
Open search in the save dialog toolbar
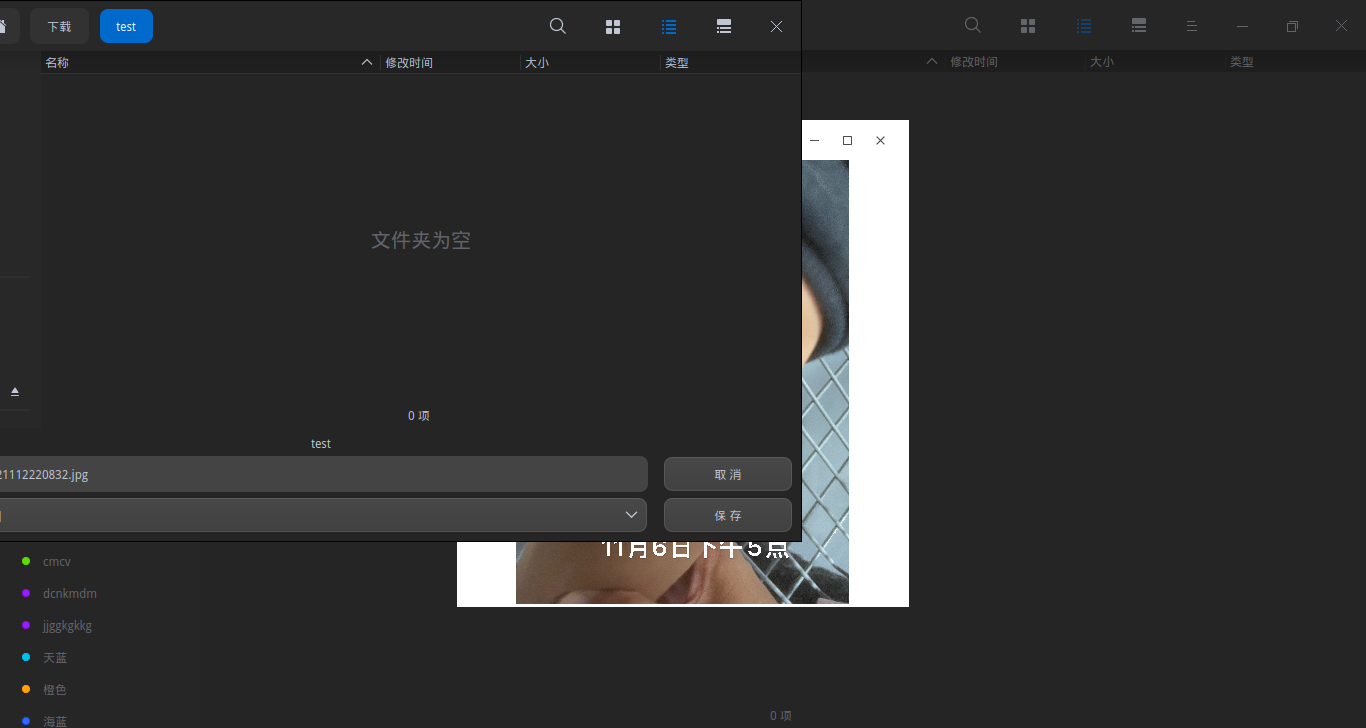coord(557,26)
